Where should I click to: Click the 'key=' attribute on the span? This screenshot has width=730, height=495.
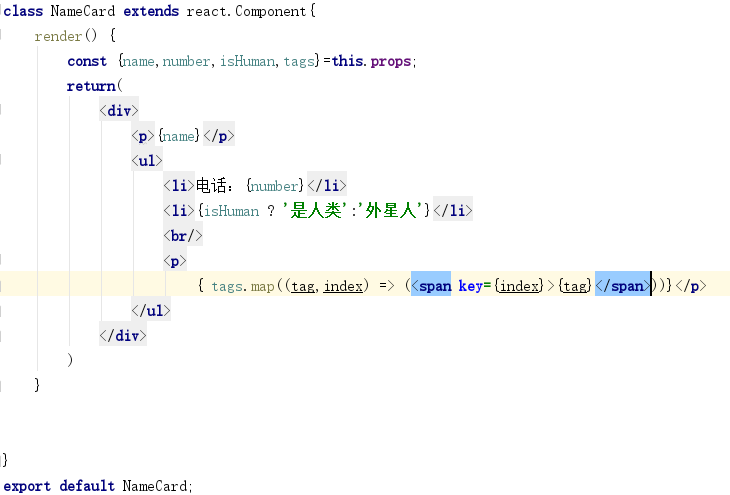point(475,285)
